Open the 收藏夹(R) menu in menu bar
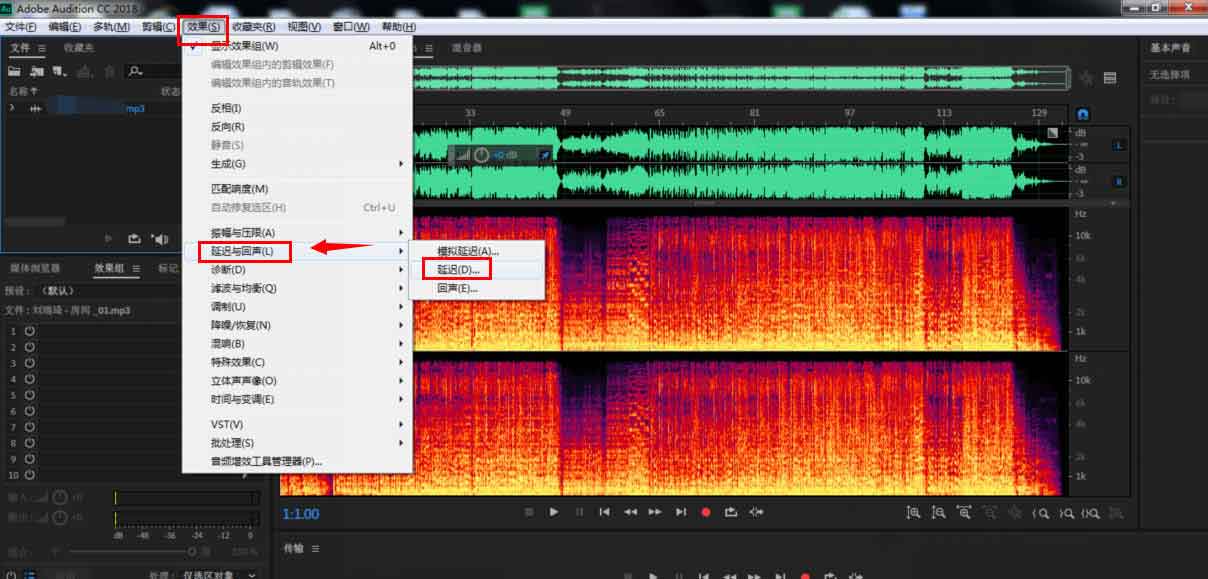Viewport: 1208px width, 579px height. [x=254, y=27]
